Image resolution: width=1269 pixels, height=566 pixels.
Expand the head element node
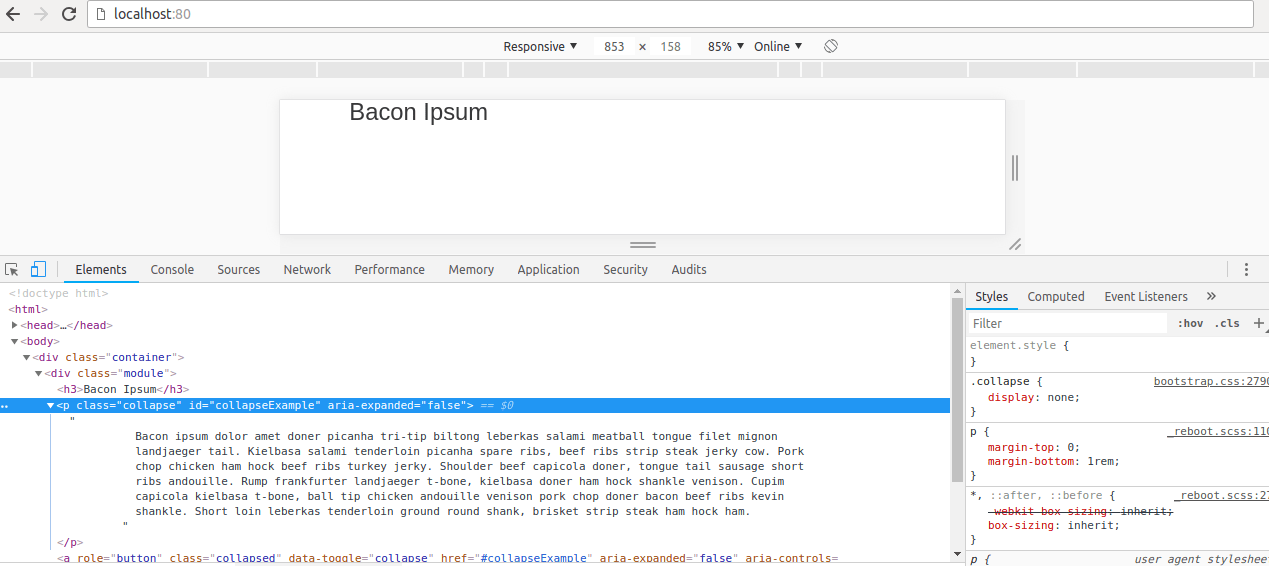tap(14, 326)
